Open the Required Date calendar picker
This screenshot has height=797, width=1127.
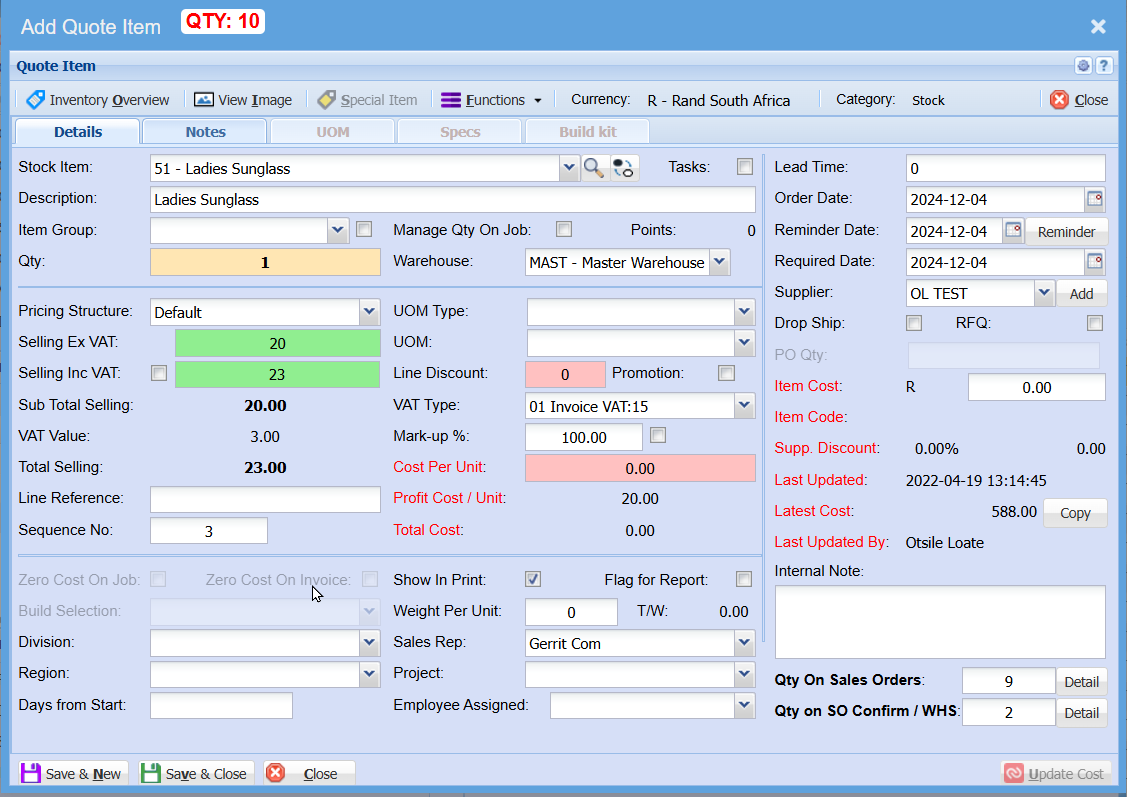[x=1095, y=262]
